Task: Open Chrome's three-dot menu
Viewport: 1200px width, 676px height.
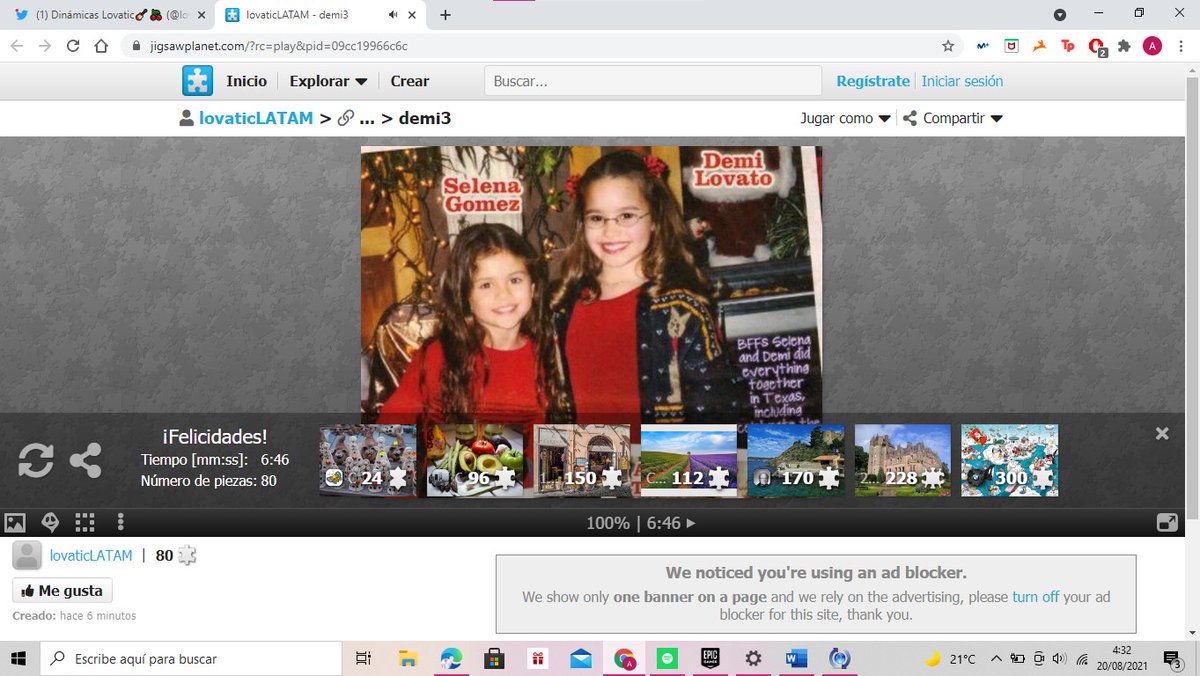Action: pyautogui.click(x=1181, y=46)
